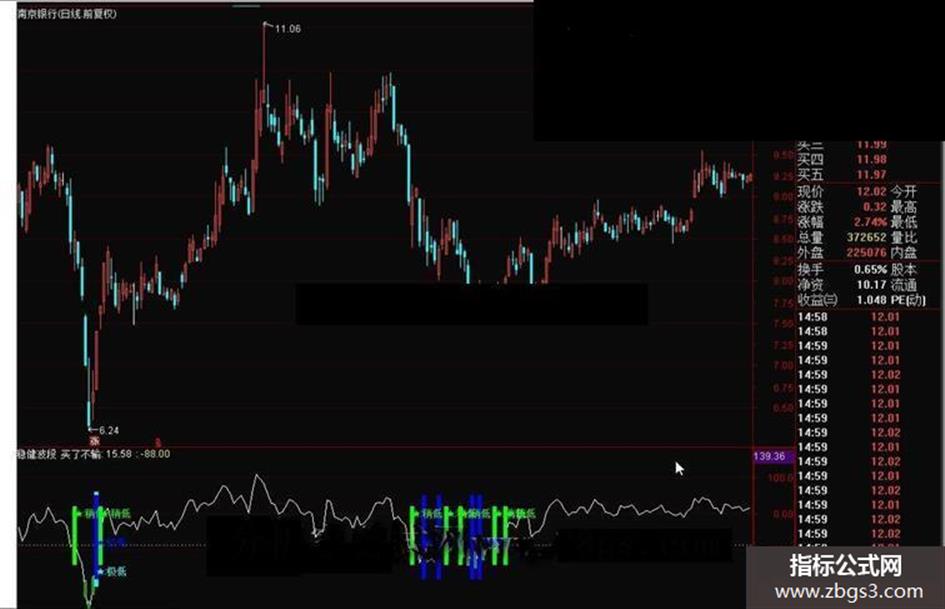
Task: Click the PE(动) label
Action: click(x=908, y=299)
